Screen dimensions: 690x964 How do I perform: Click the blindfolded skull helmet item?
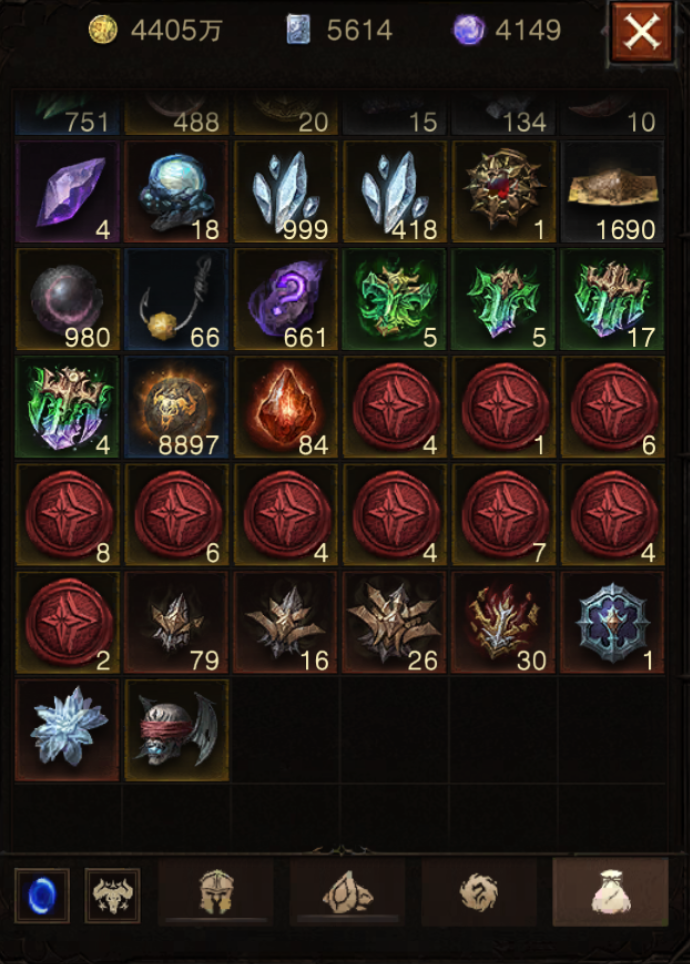176,730
